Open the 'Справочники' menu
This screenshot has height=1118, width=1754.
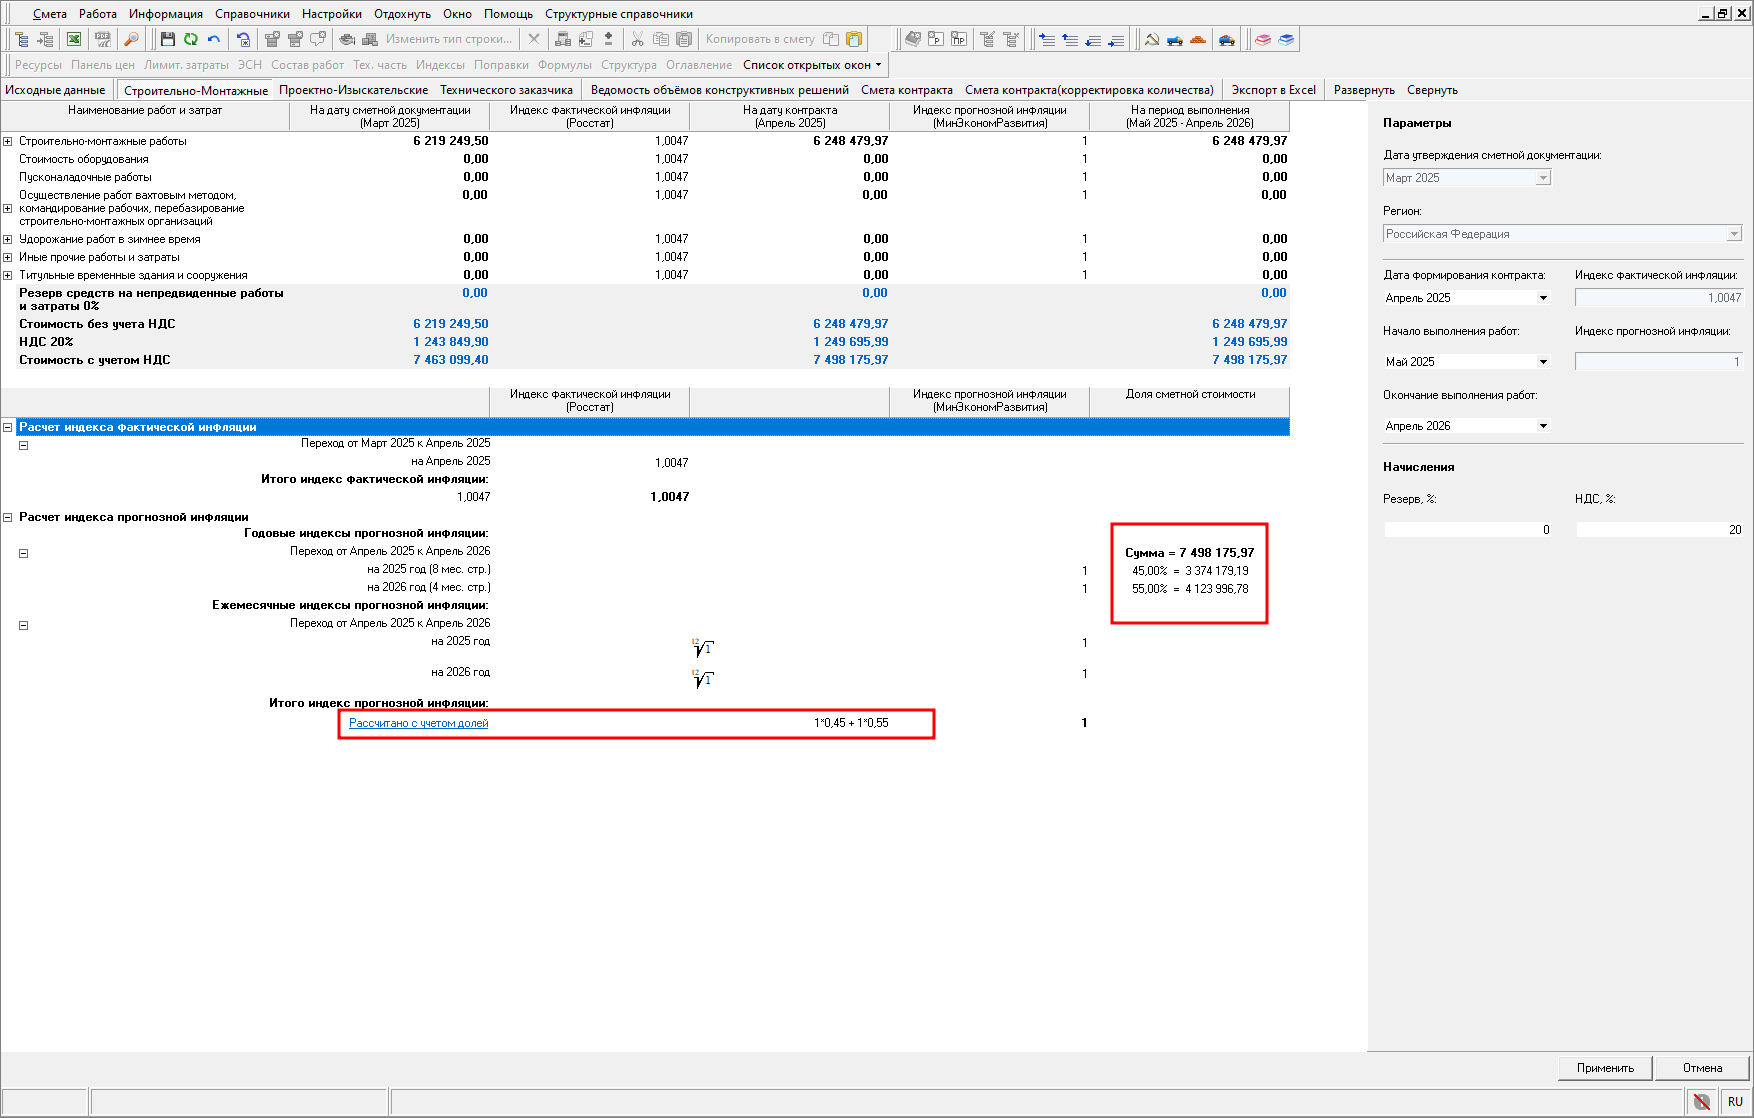pyautogui.click(x=252, y=14)
